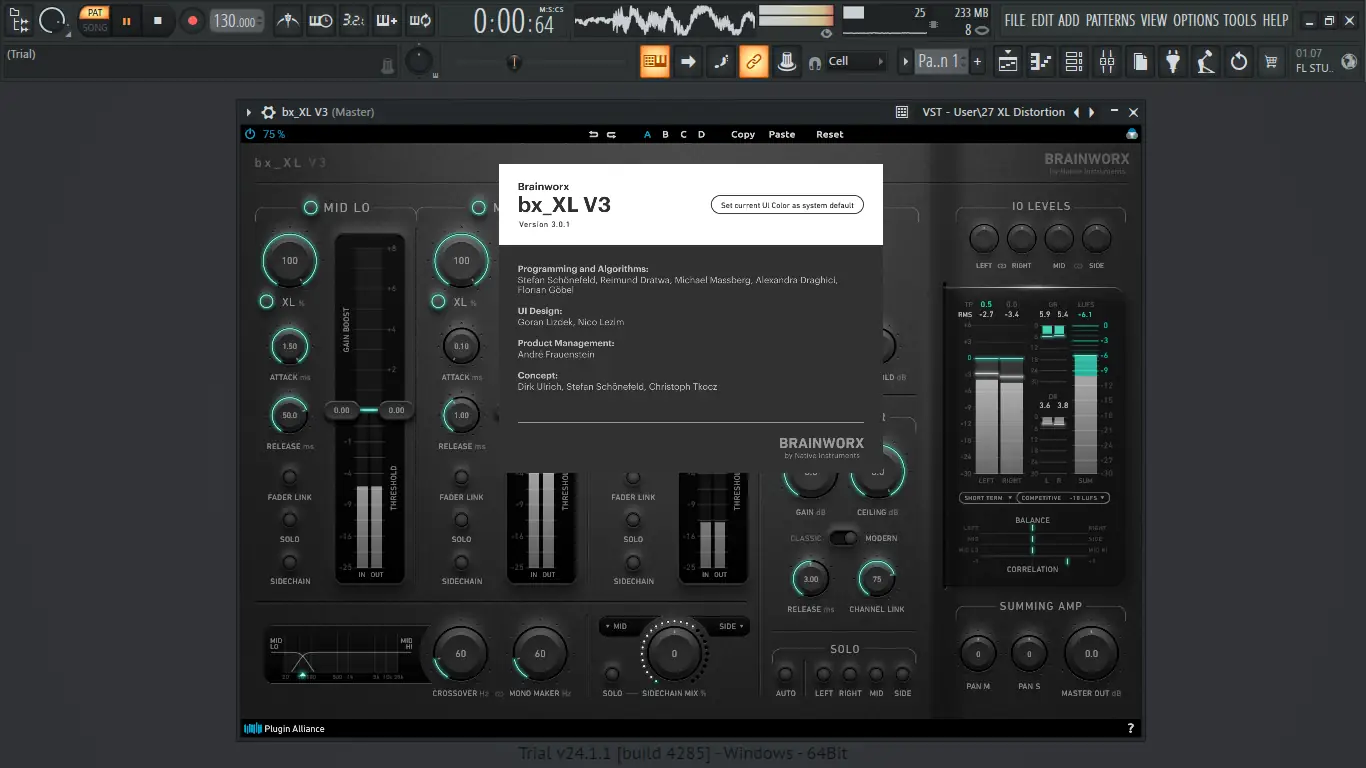Viewport: 1366px width, 768px height.
Task: Open the Cell snap dropdown
Action: [856, 62]
